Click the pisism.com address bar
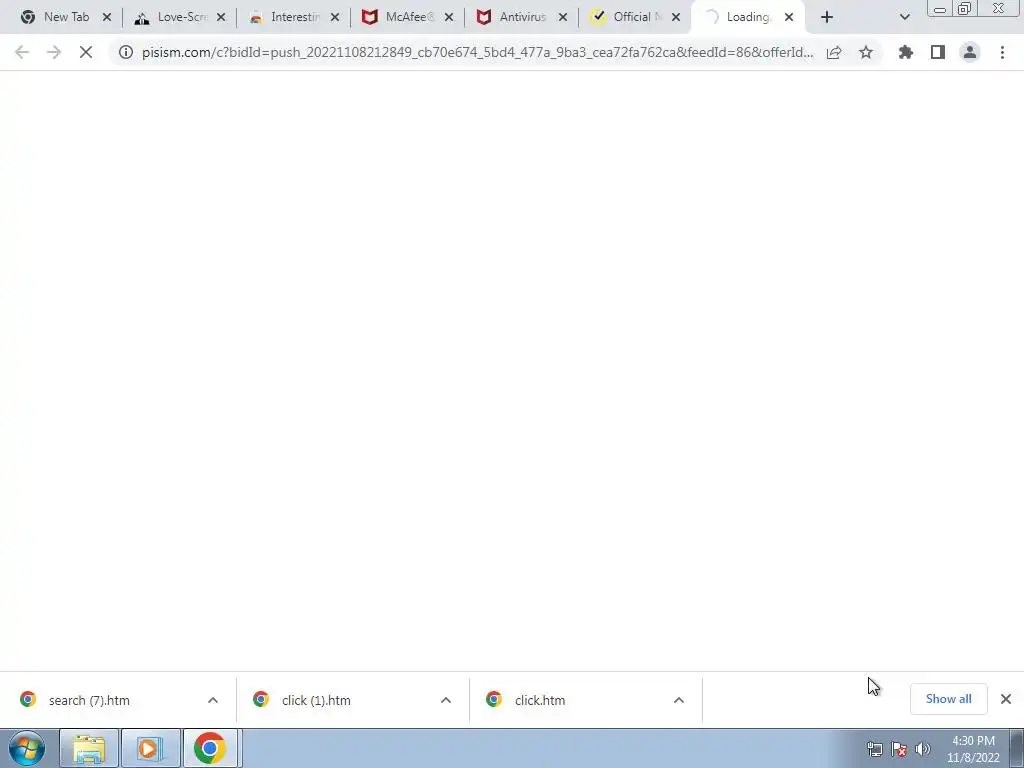 click(x=477, y=52)
